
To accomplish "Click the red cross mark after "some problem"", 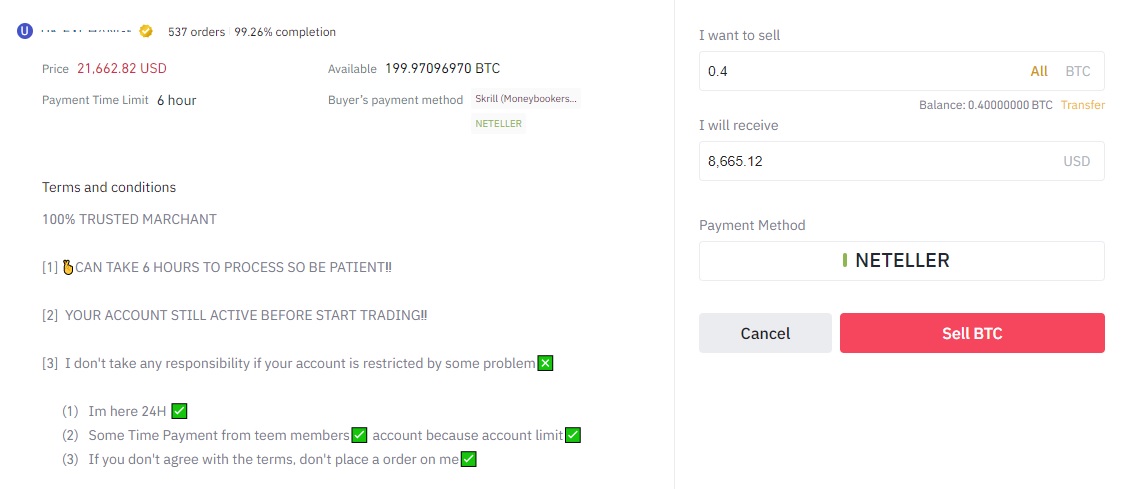I will [545, 363].
